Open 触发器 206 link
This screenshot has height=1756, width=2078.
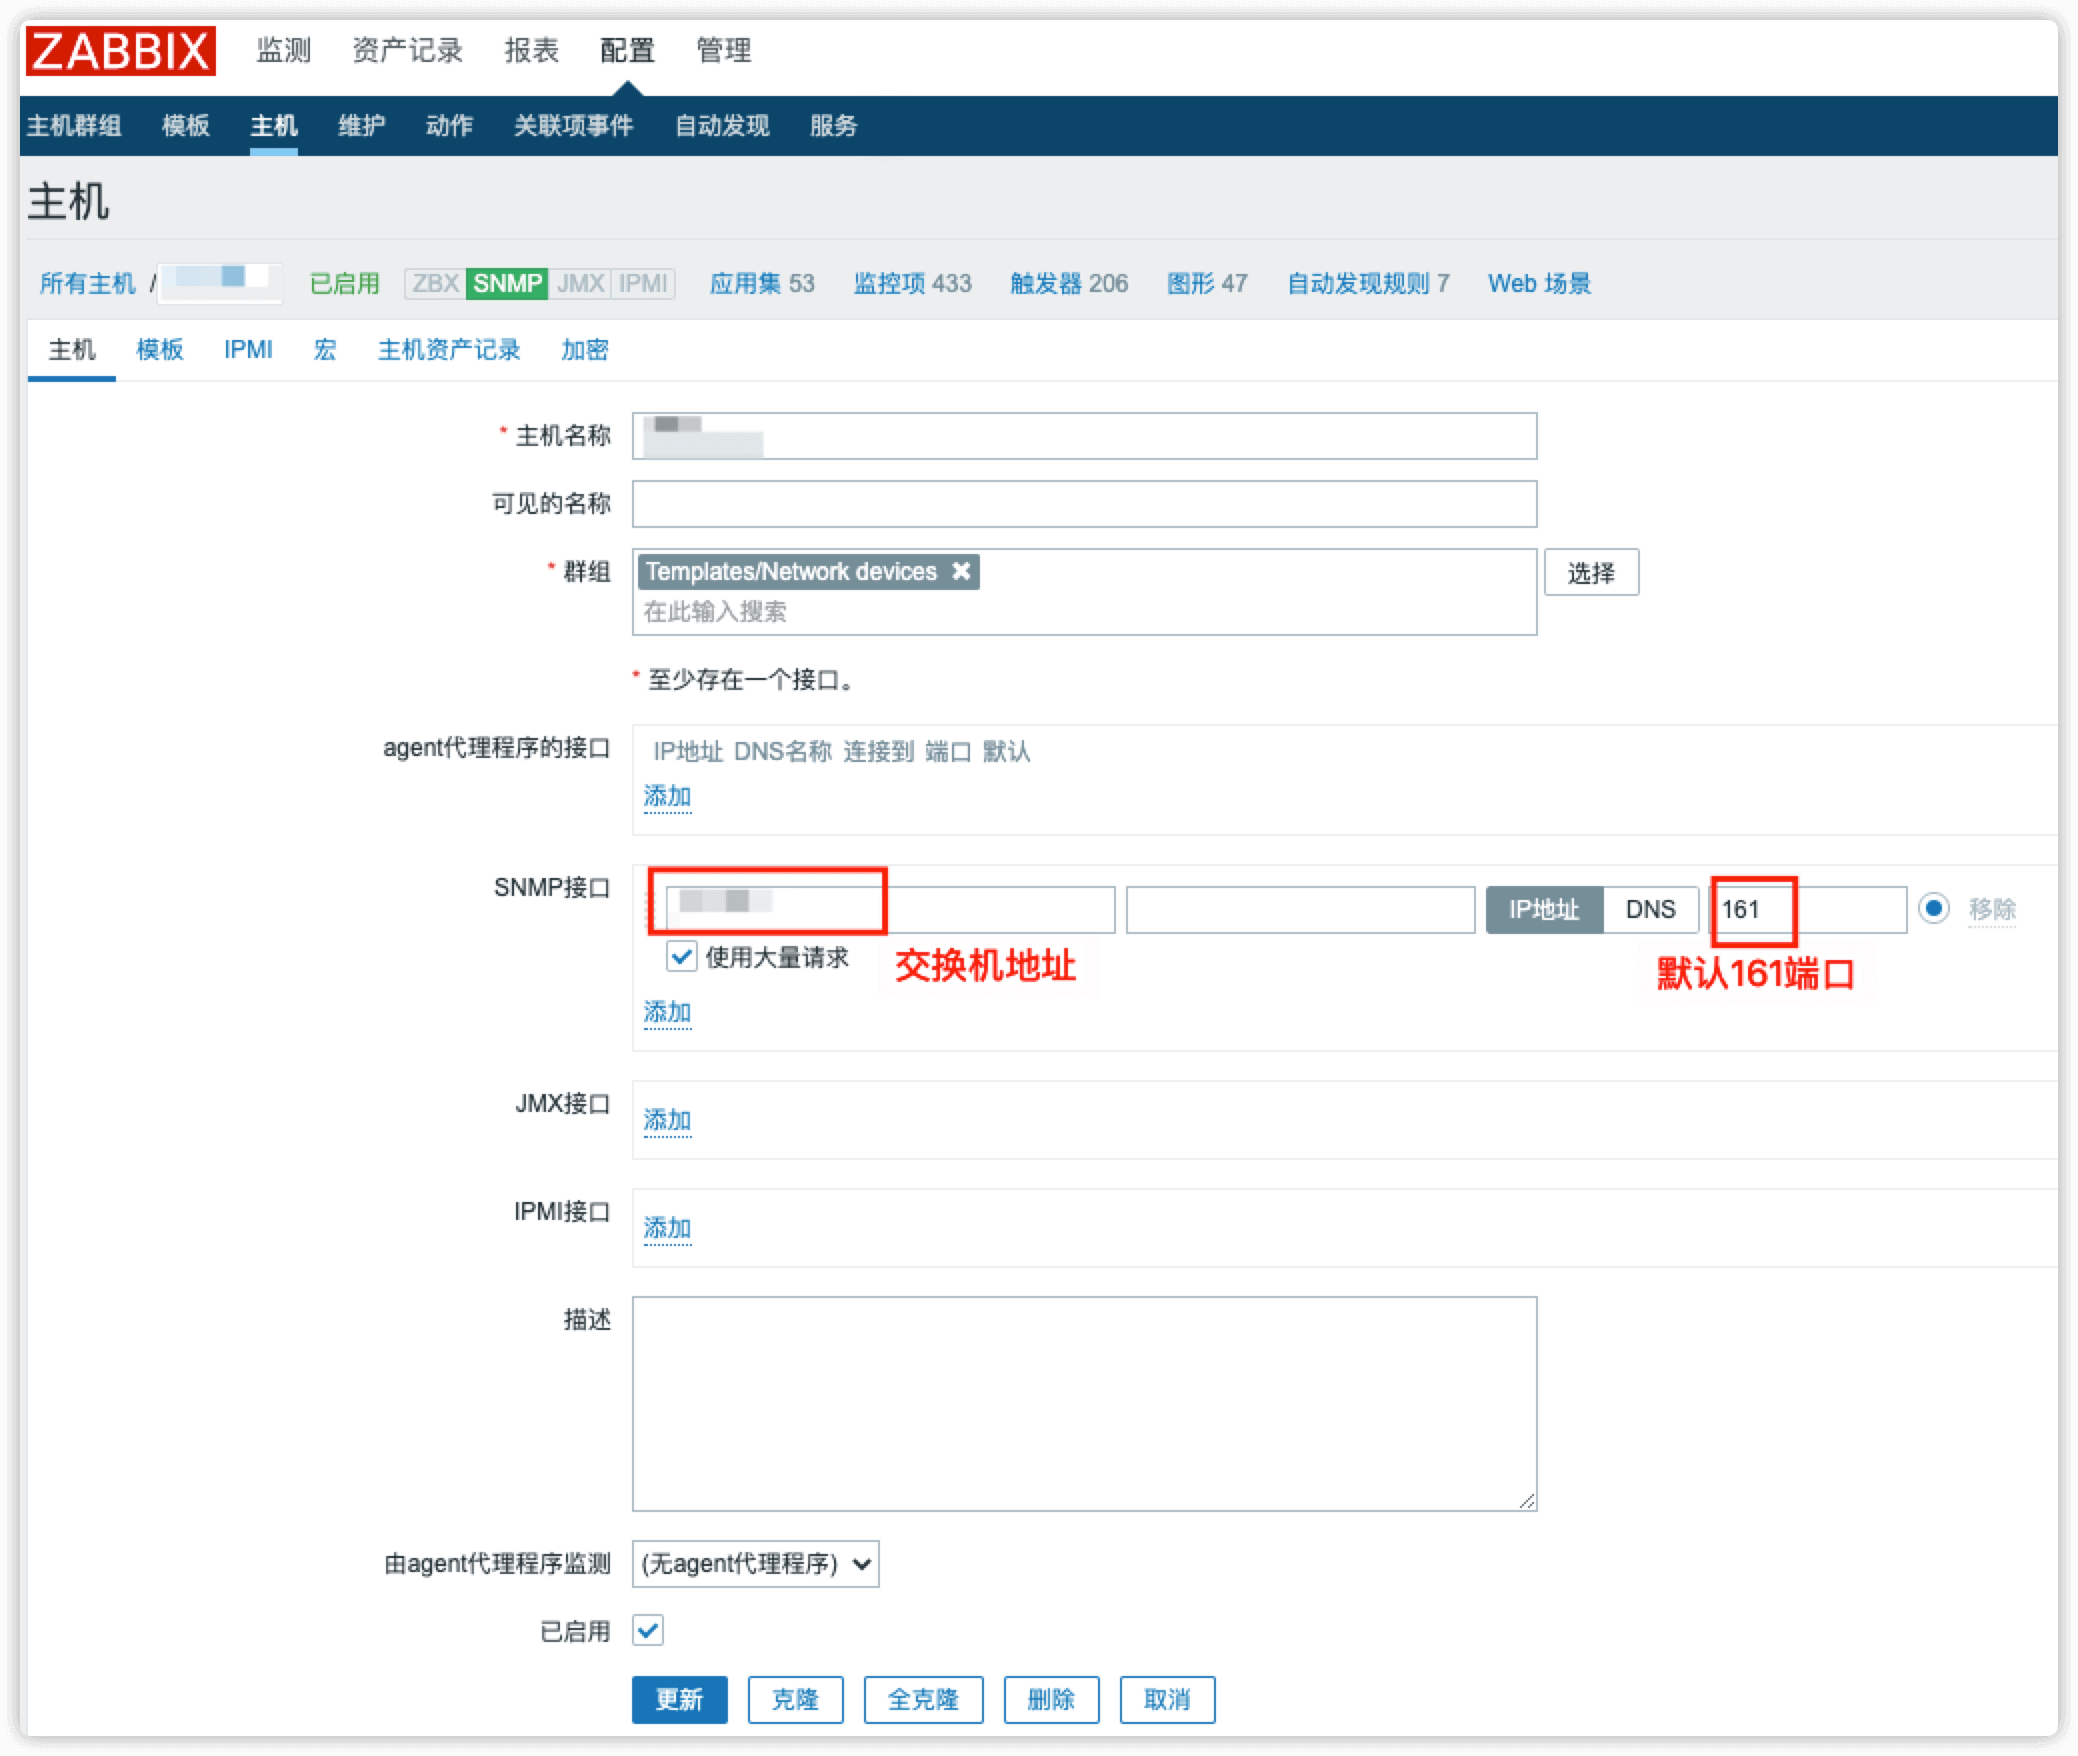point(1069,283)
